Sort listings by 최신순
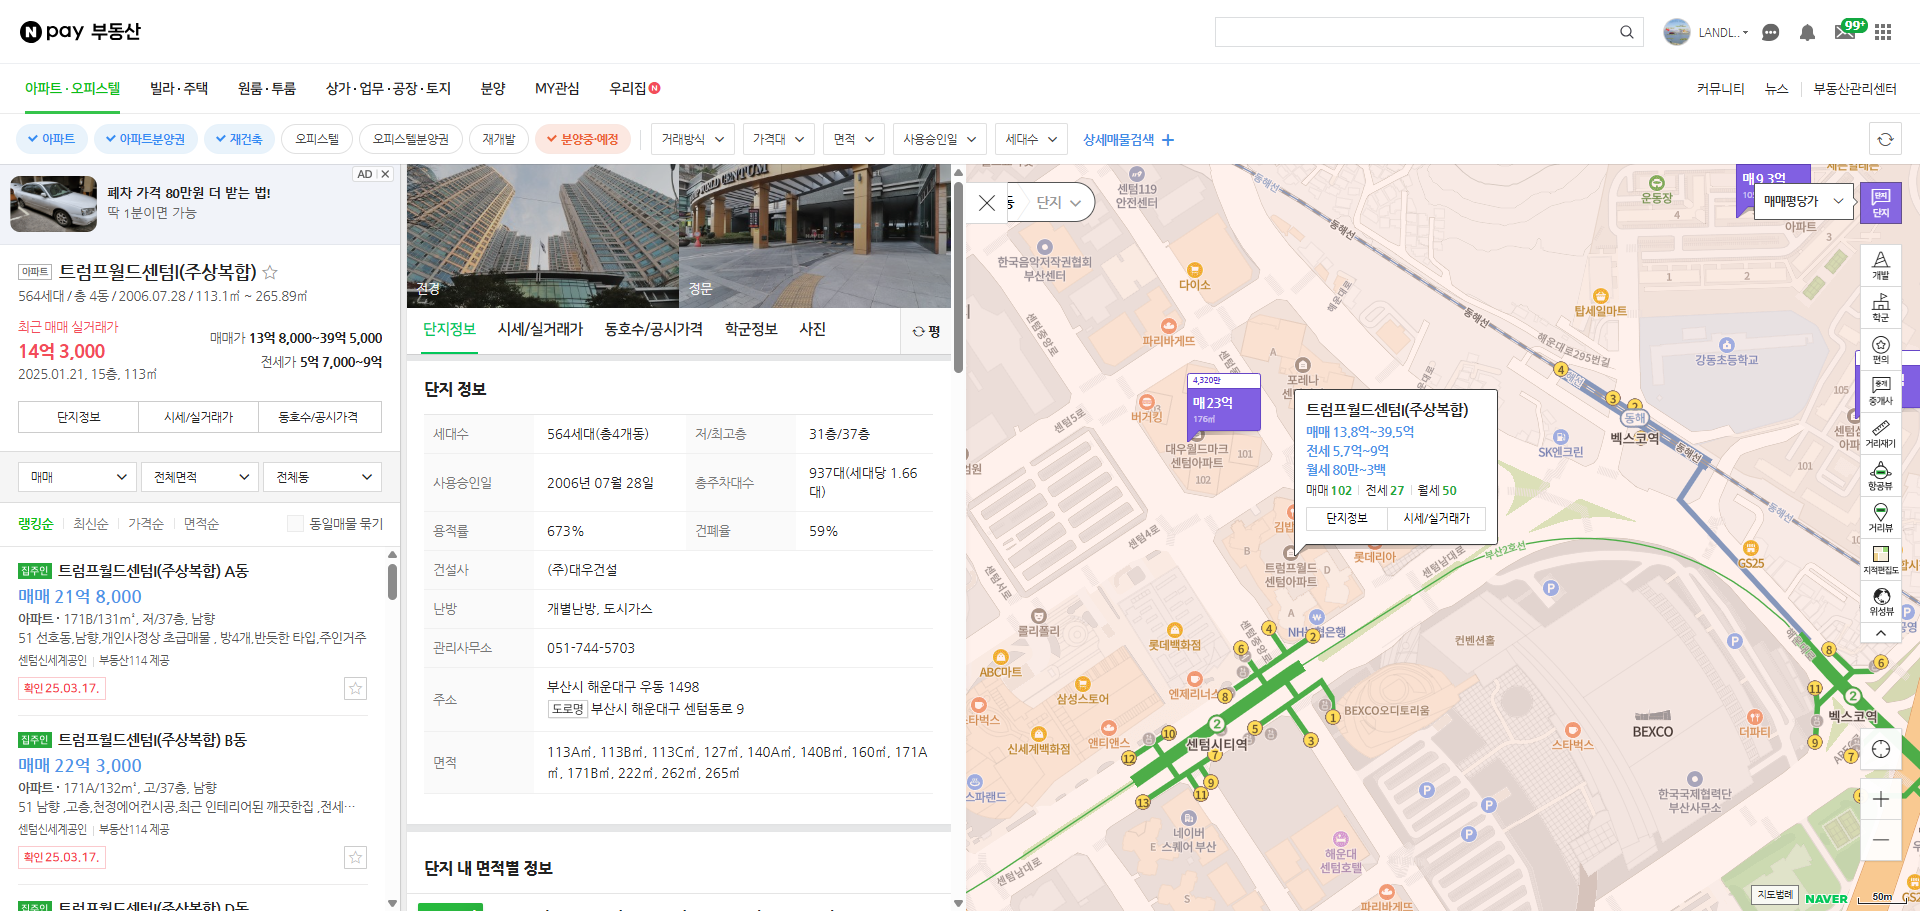 point(90,523)
